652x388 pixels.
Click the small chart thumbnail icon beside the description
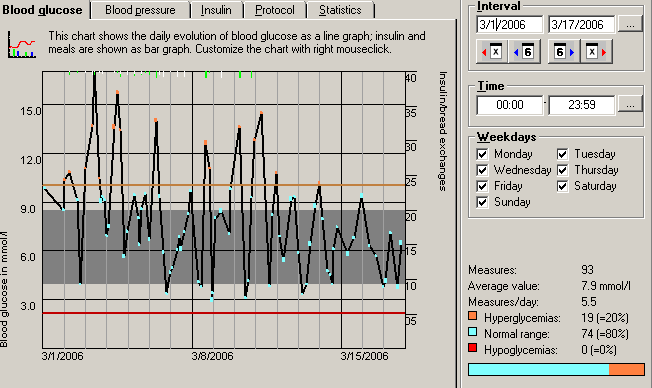point(22,44)
